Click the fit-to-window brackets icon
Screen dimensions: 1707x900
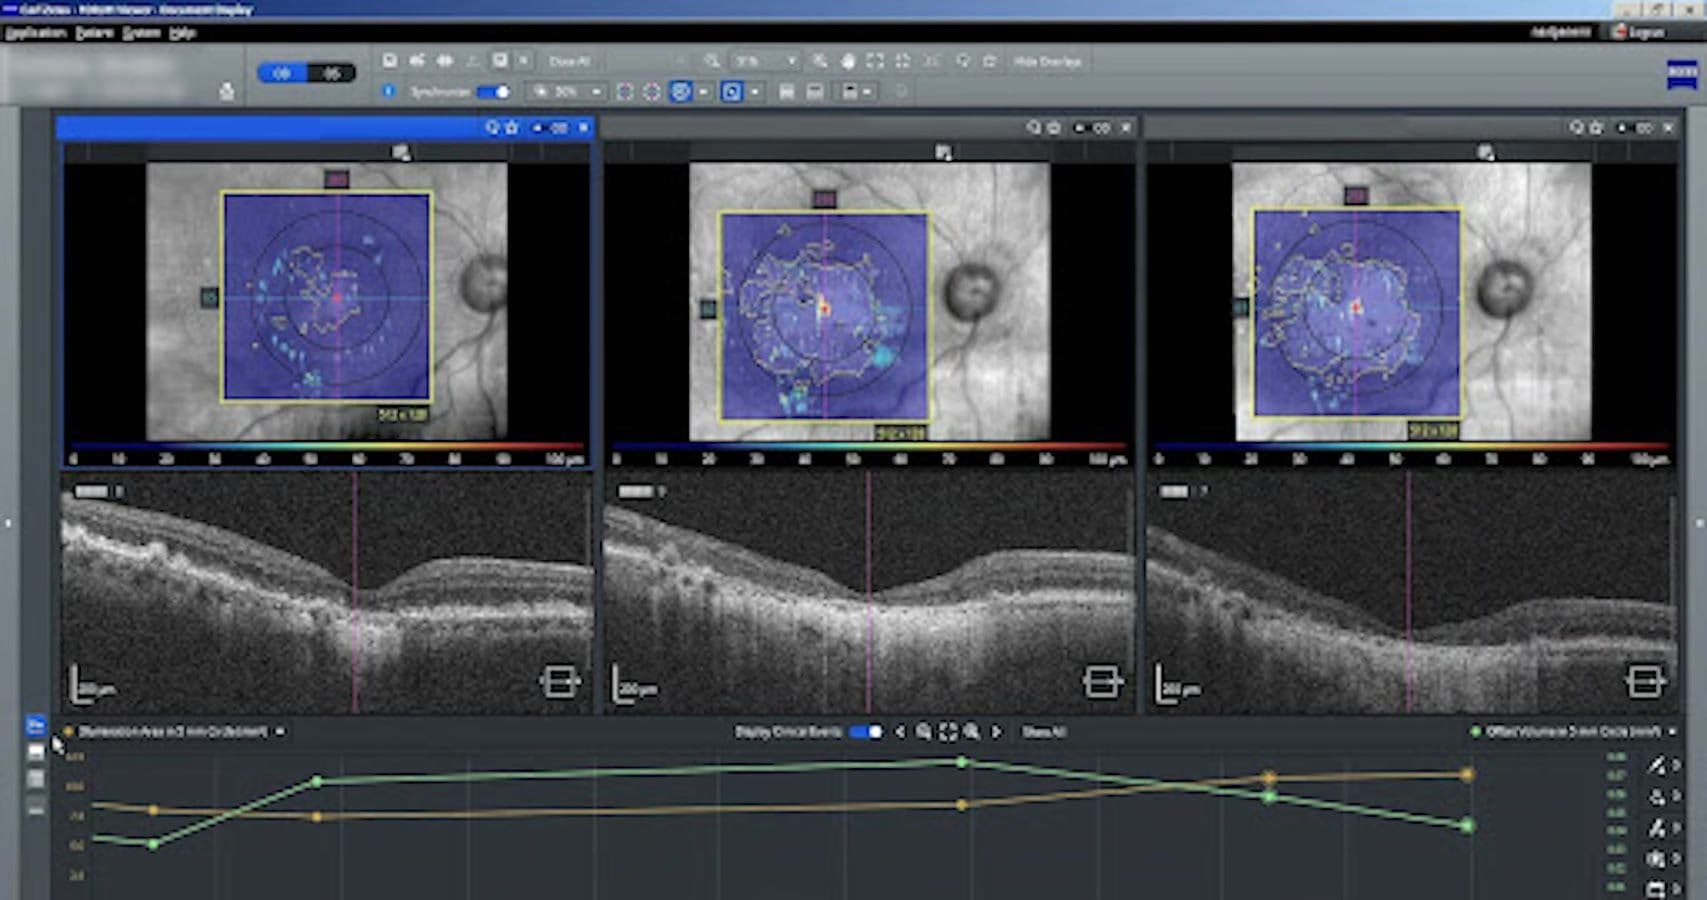click(875, 61)
